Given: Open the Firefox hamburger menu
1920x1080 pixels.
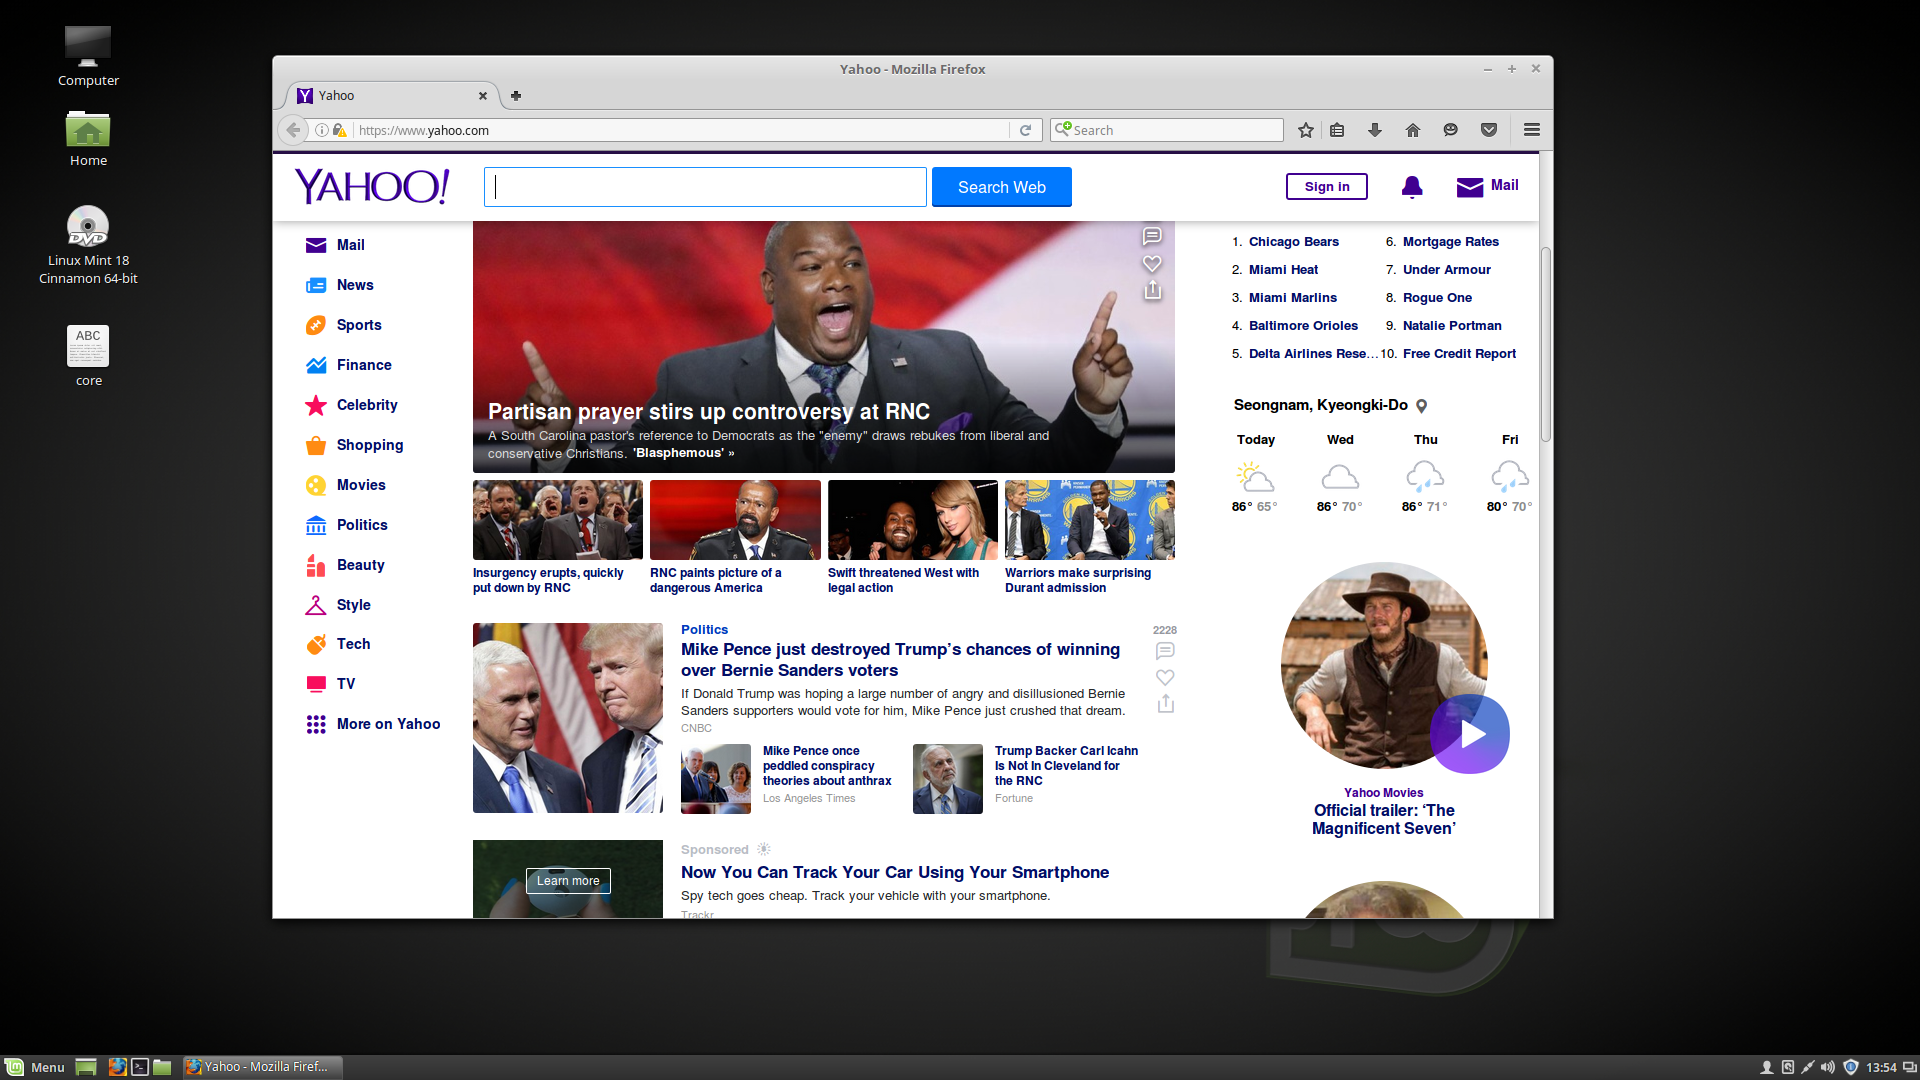Looking at the screenshot, I should [1531, 130].
